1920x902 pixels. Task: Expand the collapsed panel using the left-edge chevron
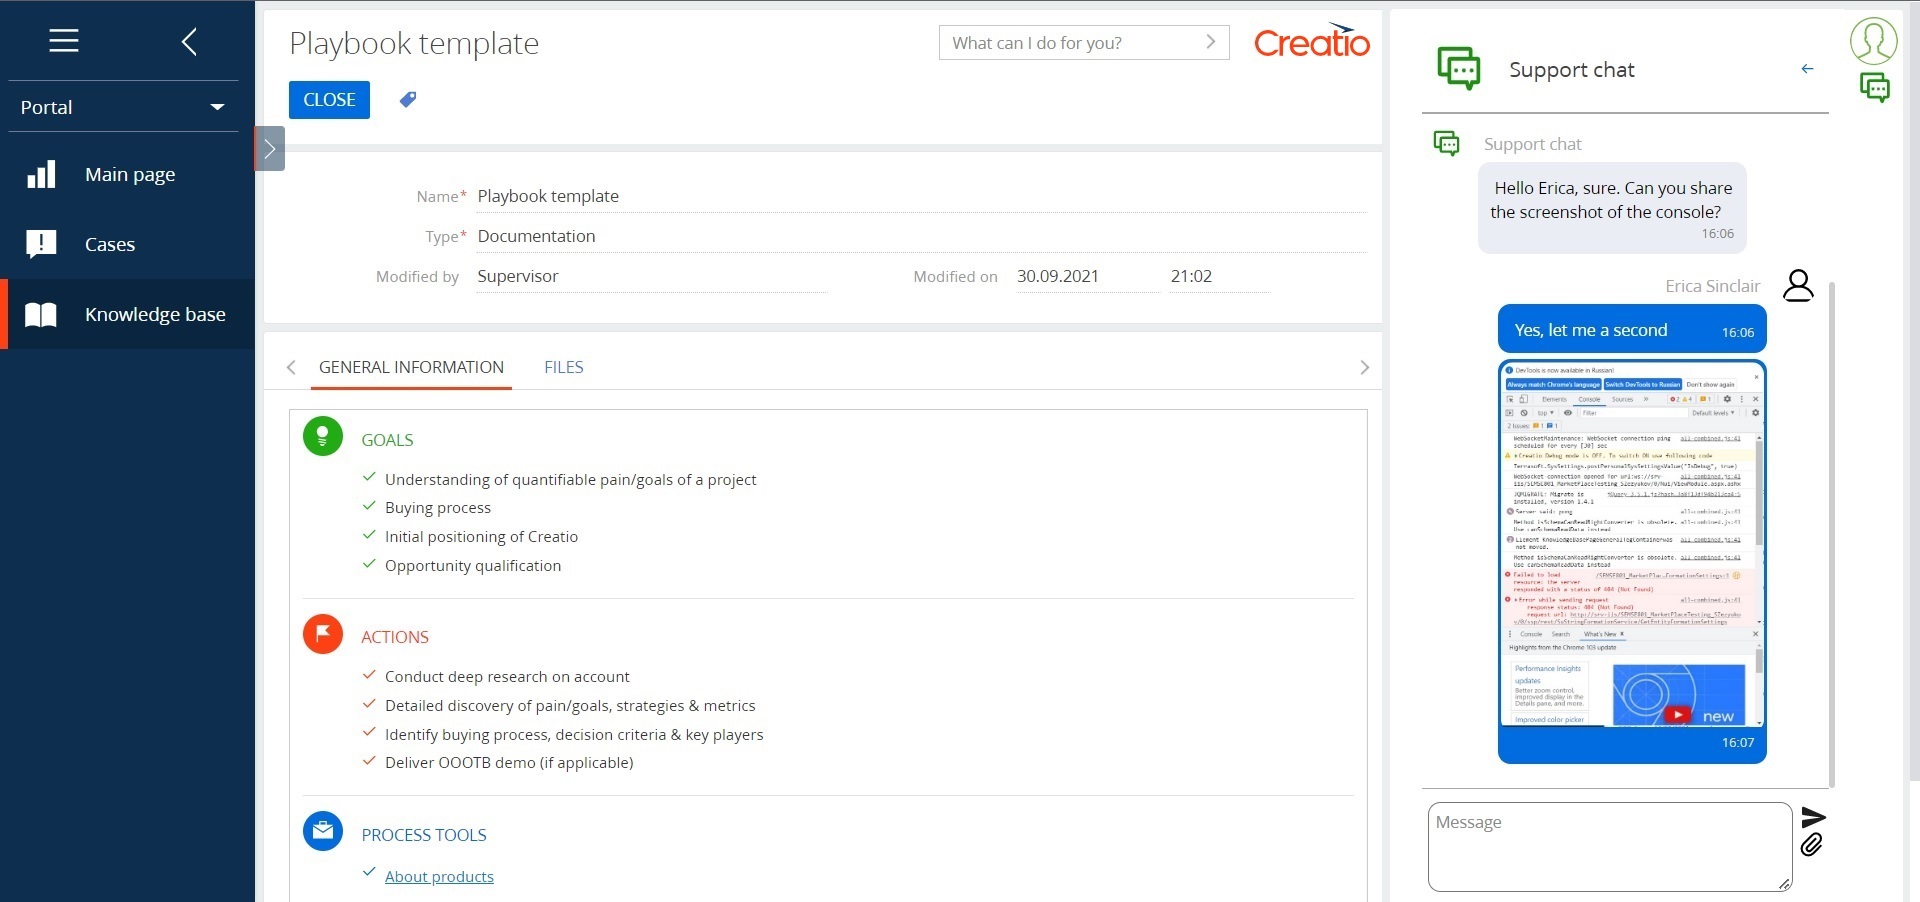[268, 148]
